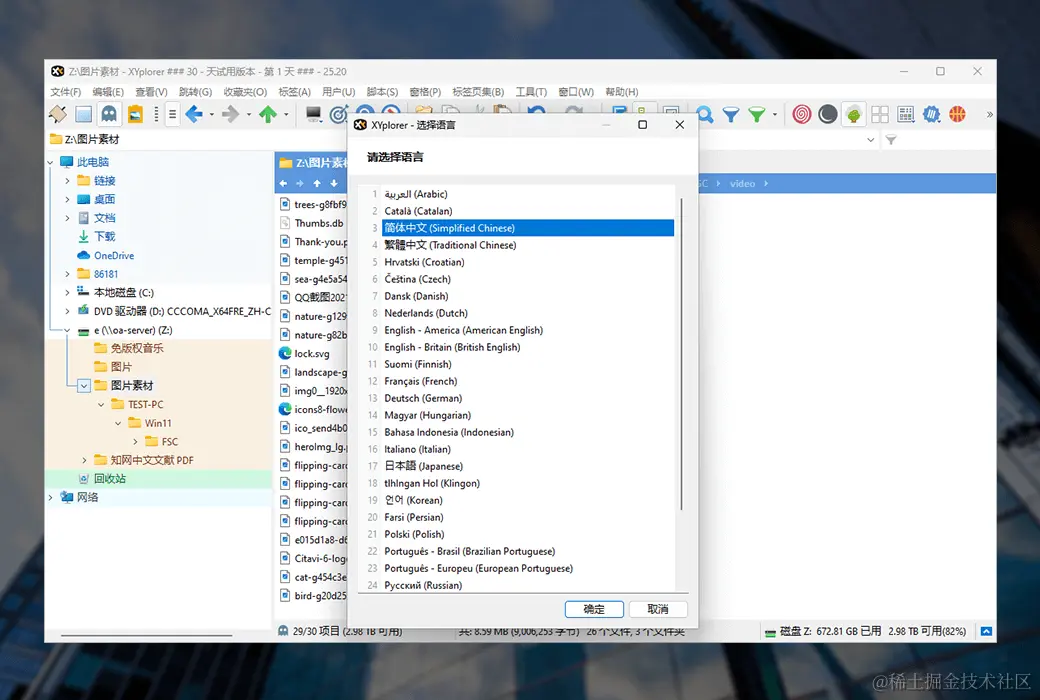Go up with the green up arrow
Screen dimensions: 1040x700
[268, 115]
